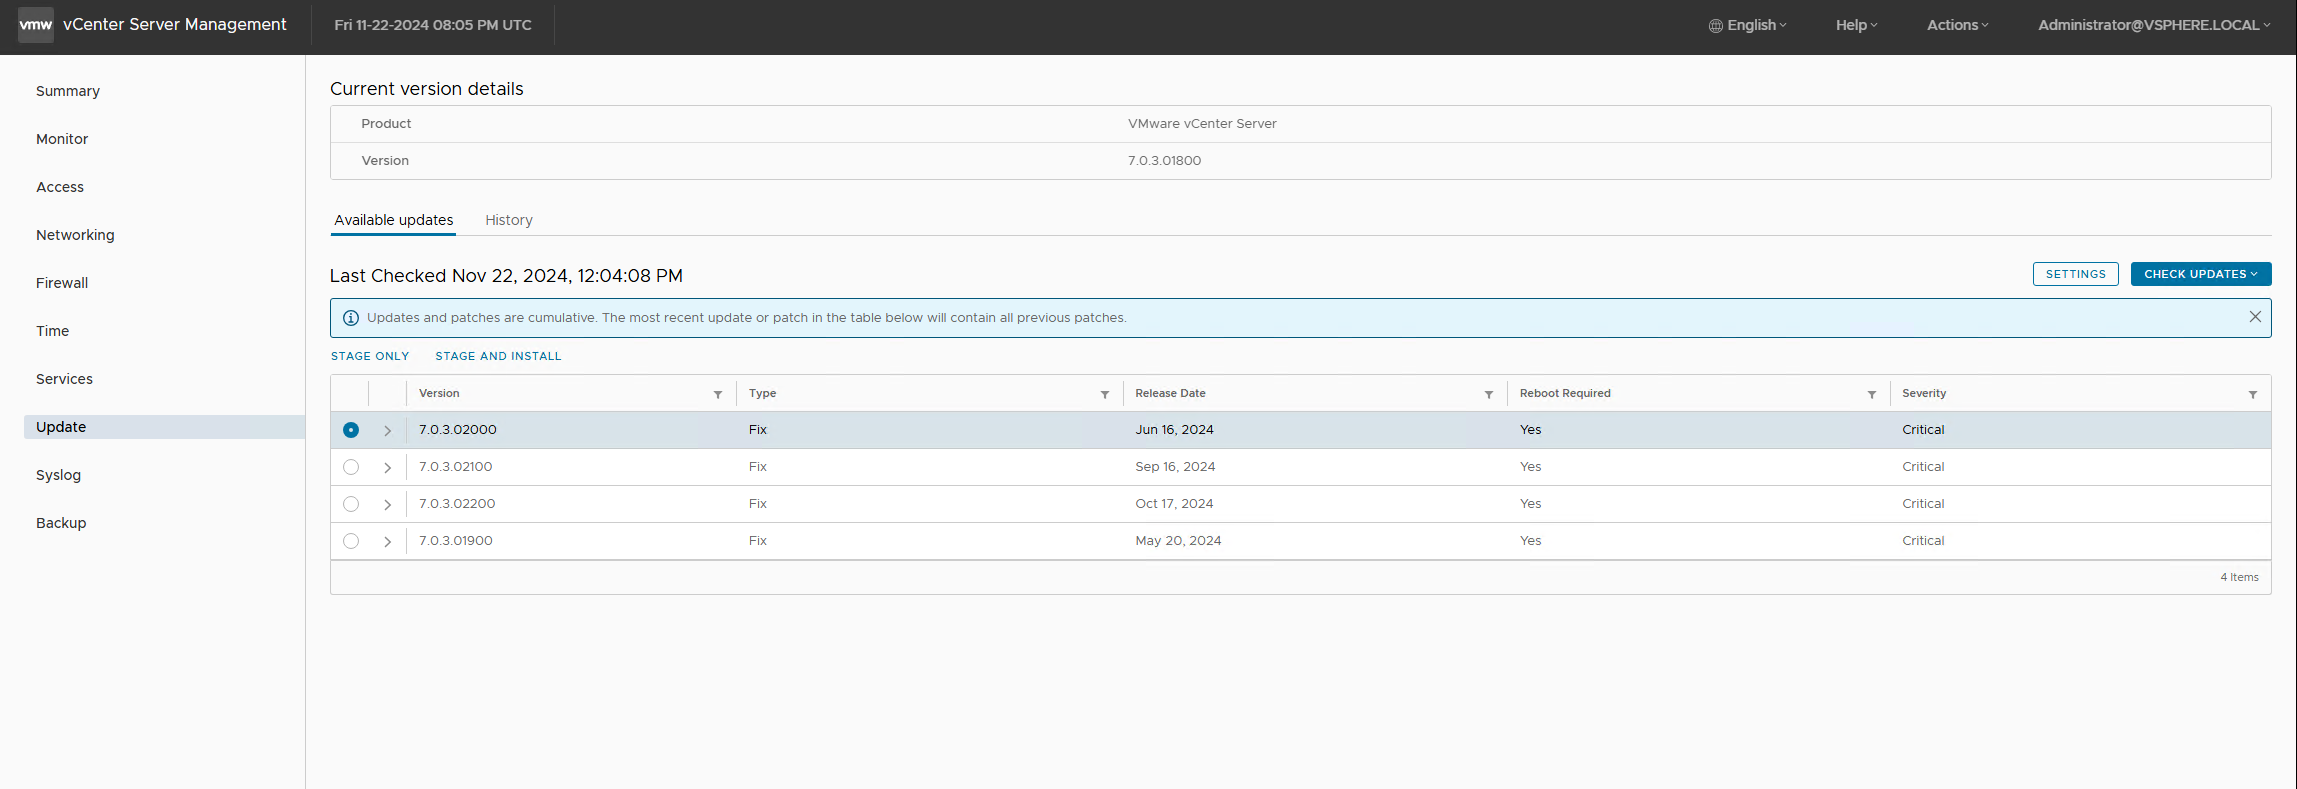Dismiss the cumulative updates info banner
The height and width of the screenshot is (789, 2297).
click(x=2255, y=317)
